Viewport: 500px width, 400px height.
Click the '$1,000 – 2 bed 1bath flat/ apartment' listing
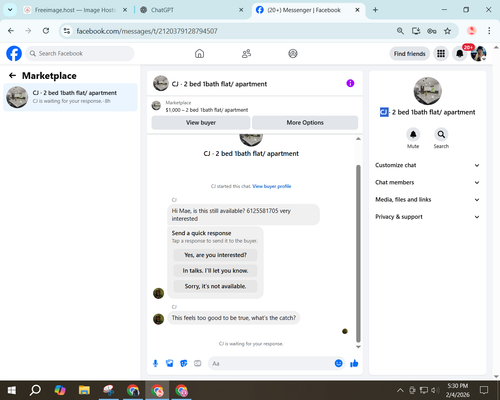pos(207,110)
